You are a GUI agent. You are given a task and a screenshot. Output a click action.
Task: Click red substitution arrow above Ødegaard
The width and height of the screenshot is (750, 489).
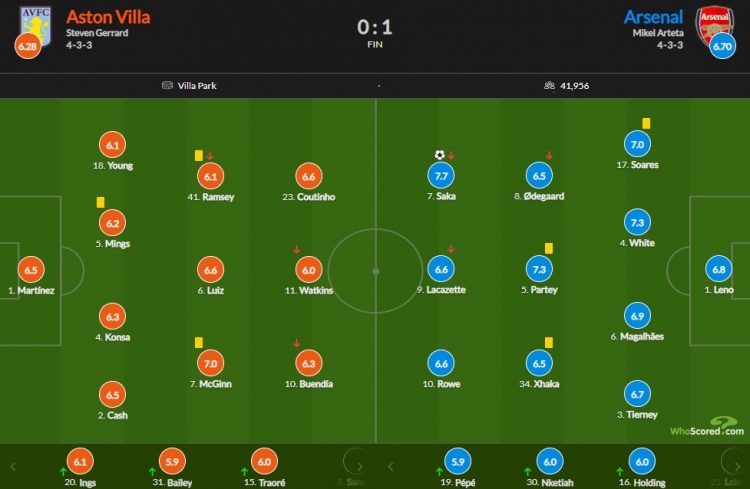[x=549, y=155]
